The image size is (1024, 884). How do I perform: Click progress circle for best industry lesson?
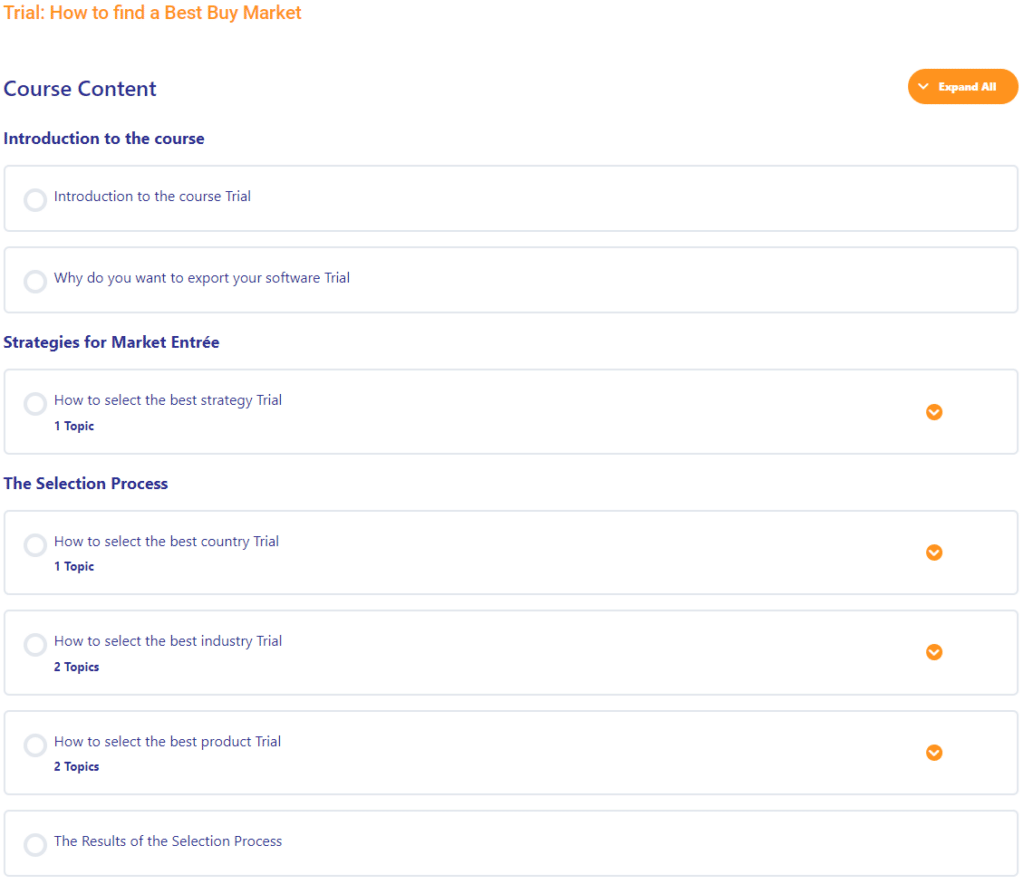pyautogui.click(x=35, y=645)
